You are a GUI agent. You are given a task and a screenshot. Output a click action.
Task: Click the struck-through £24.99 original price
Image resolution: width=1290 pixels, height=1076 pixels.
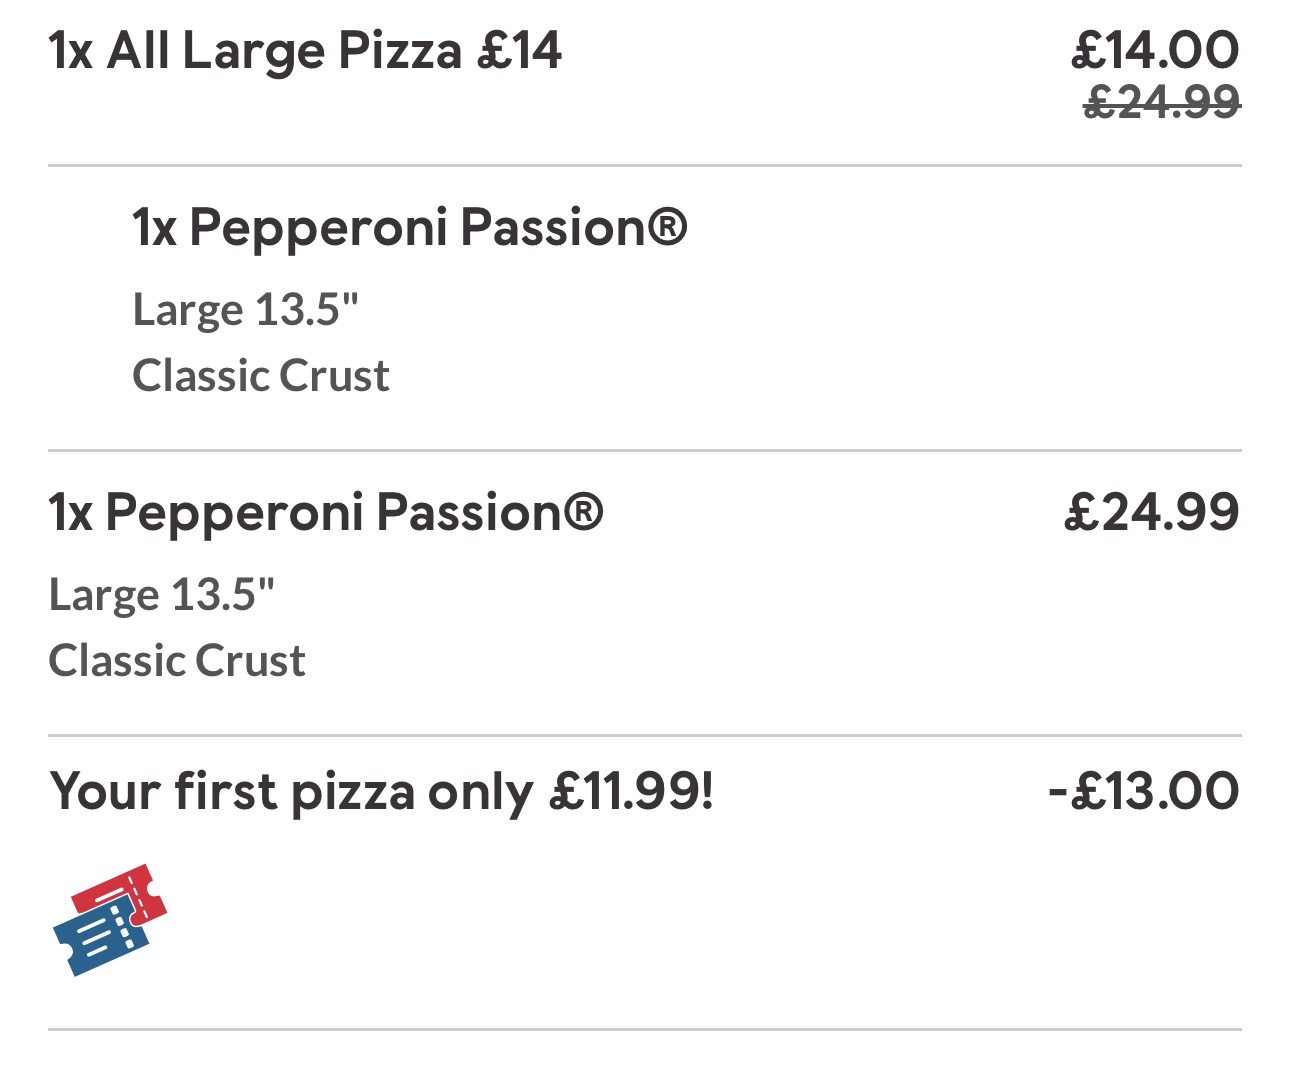[x=1162, y=102]
